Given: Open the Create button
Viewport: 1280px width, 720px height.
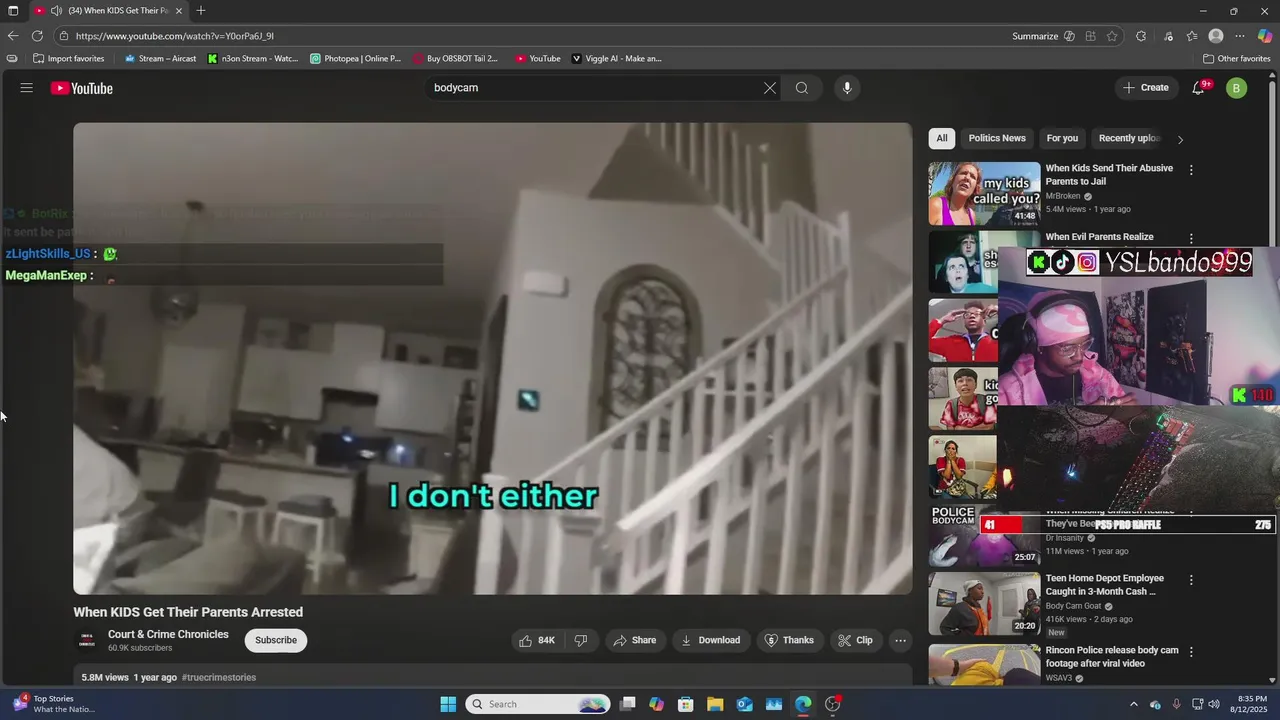Looking at the screenshot, I should (x=1146, y=88).
